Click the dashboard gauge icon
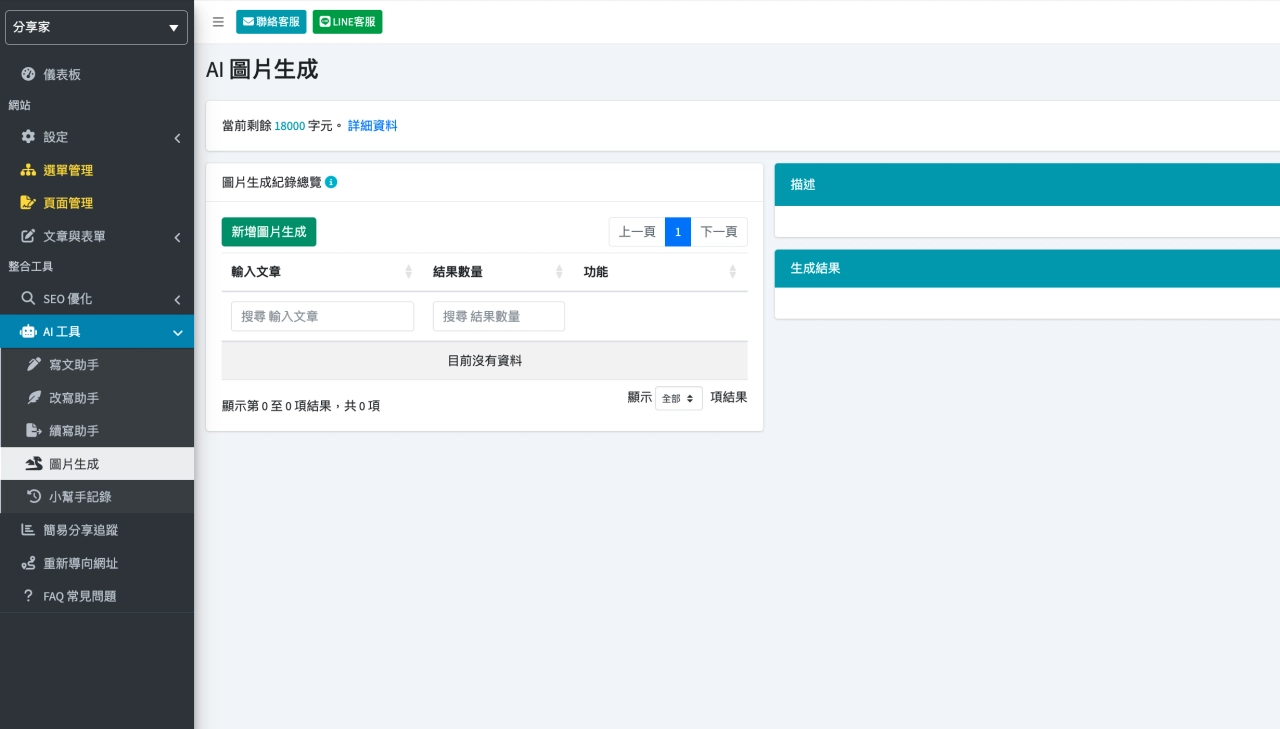1280x729 pixels. pos(28,74)
